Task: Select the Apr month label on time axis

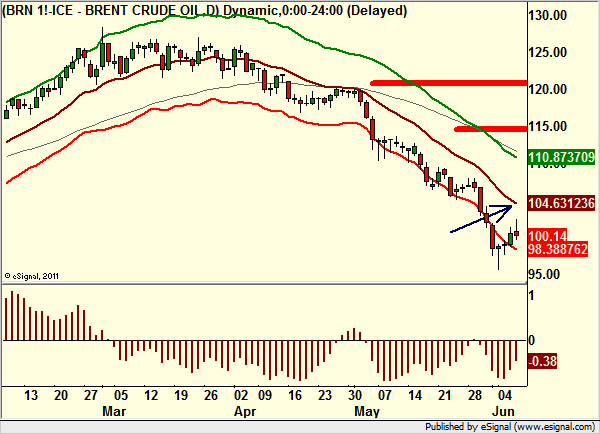Action: click(245, 411)
